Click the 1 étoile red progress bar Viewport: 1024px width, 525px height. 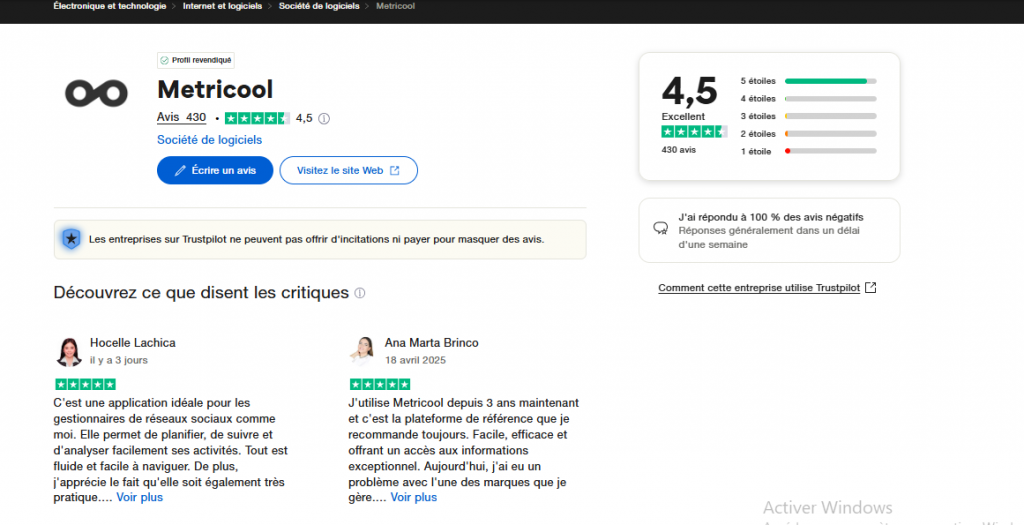(831, 151)
